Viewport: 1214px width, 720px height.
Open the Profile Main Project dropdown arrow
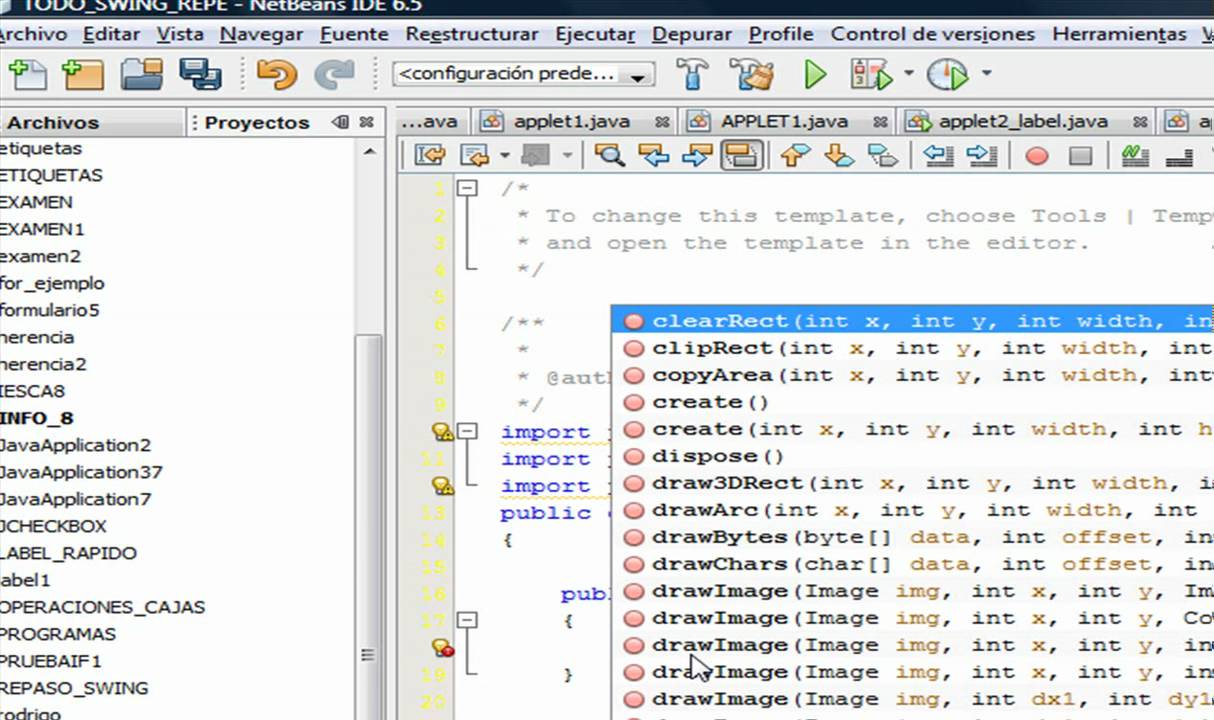986,73
